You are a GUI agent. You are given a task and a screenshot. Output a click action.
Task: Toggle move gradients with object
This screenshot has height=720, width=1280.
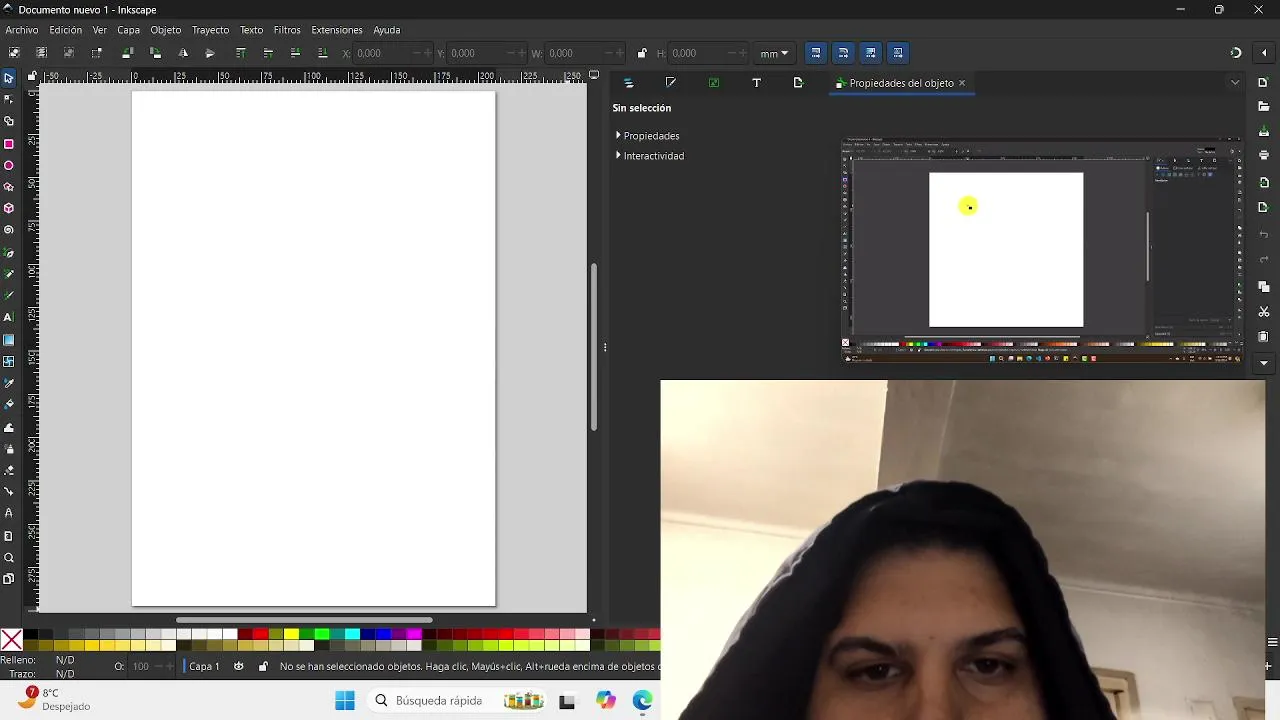click(x=871, y=53)
